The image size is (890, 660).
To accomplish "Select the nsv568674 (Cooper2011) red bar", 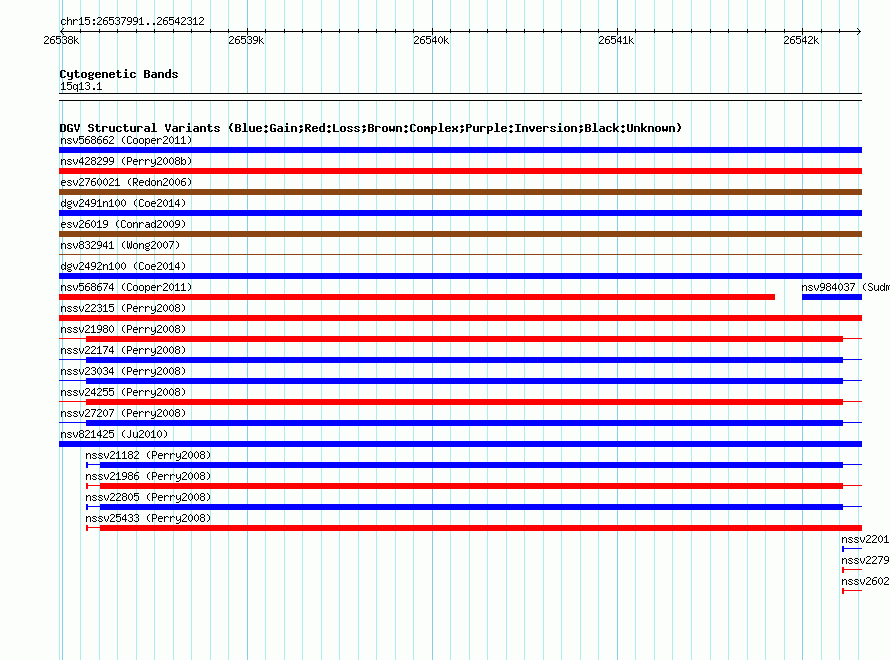I will tap(417, 297).
